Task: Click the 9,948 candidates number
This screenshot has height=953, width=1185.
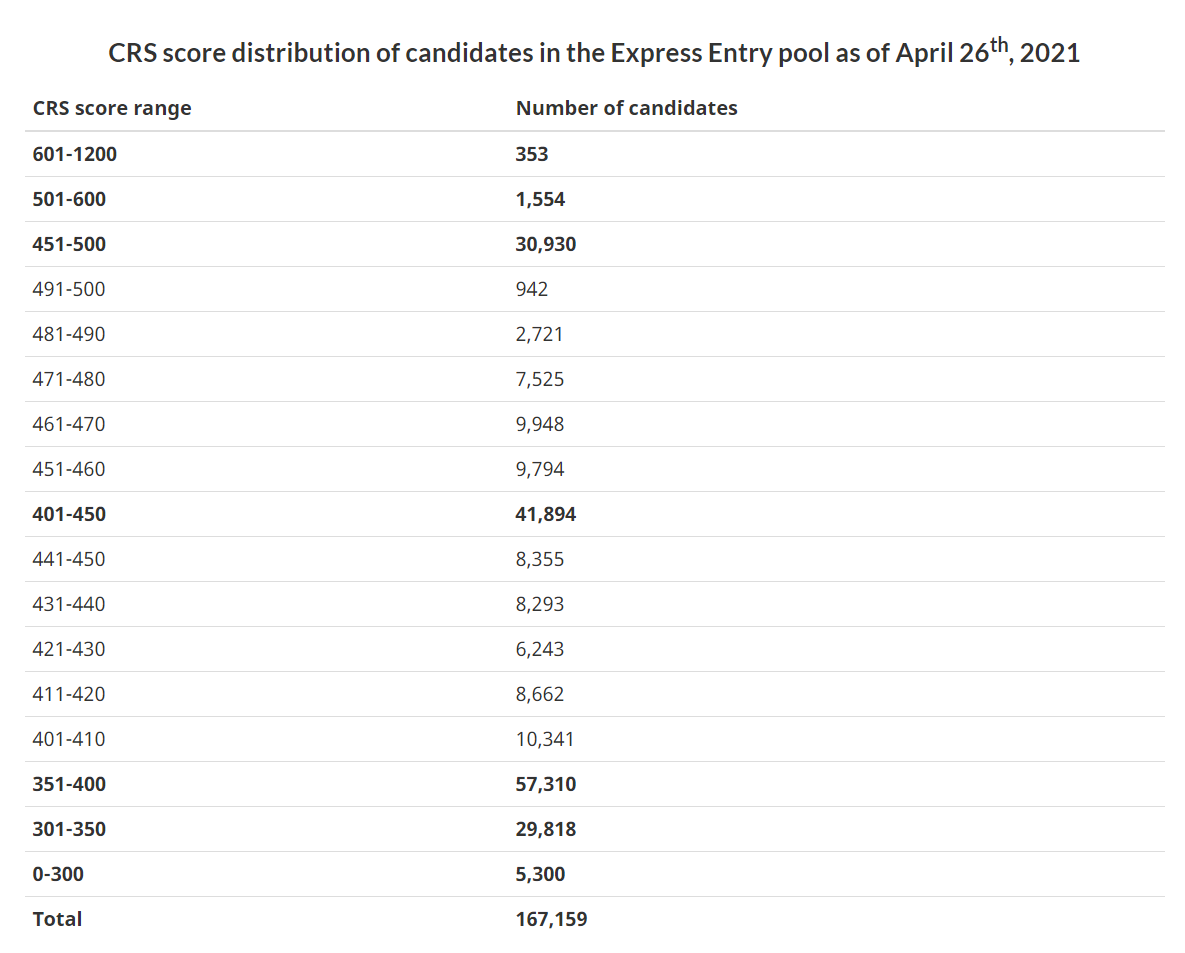Action: click(x=540, y=424)
